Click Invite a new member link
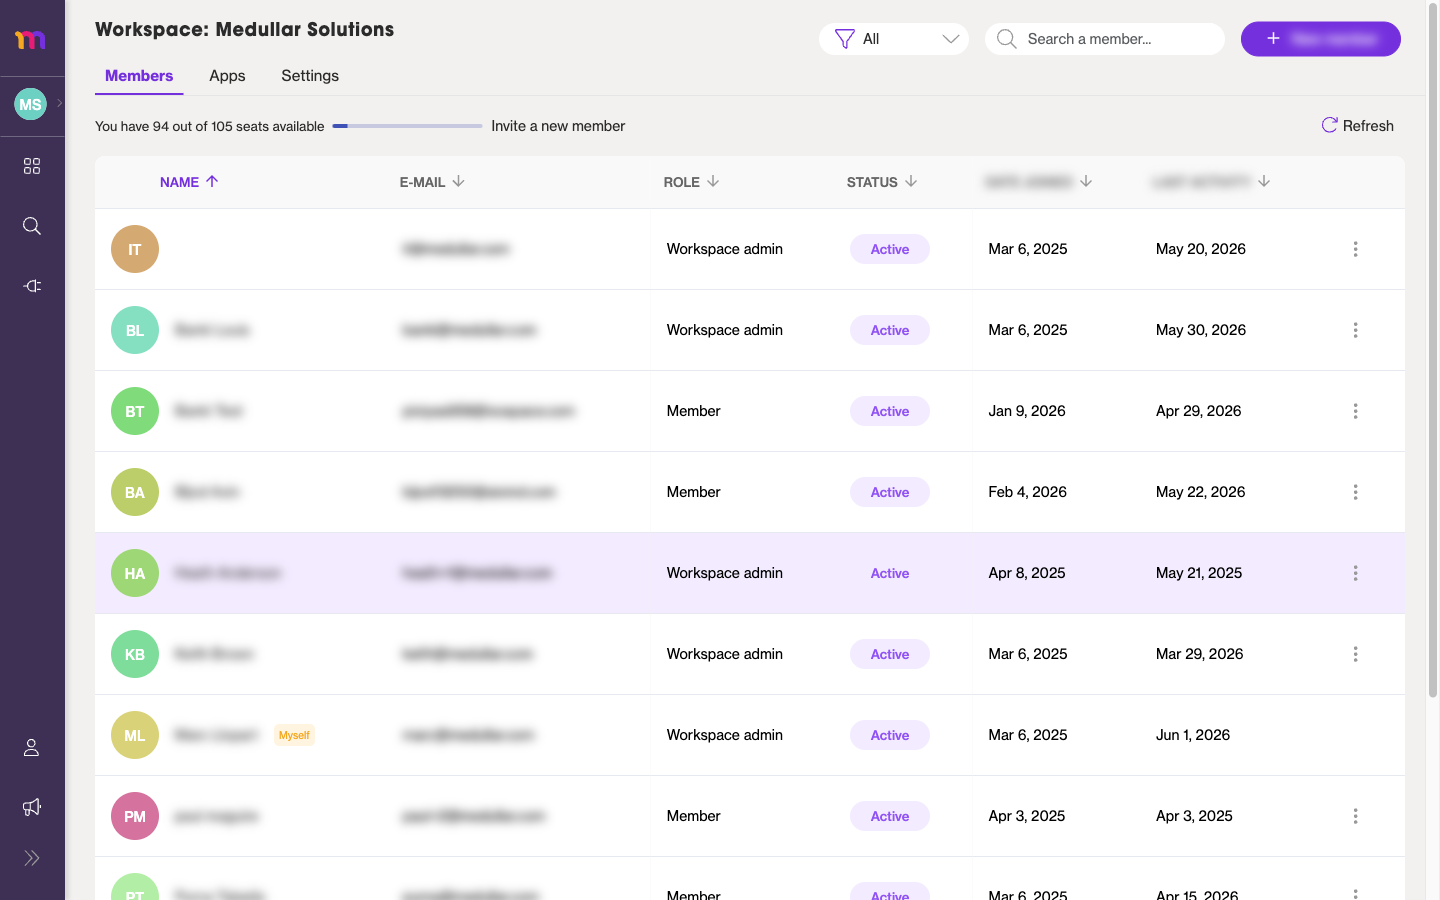Screen dimensions: 1440x900 (x=558, y=126)
